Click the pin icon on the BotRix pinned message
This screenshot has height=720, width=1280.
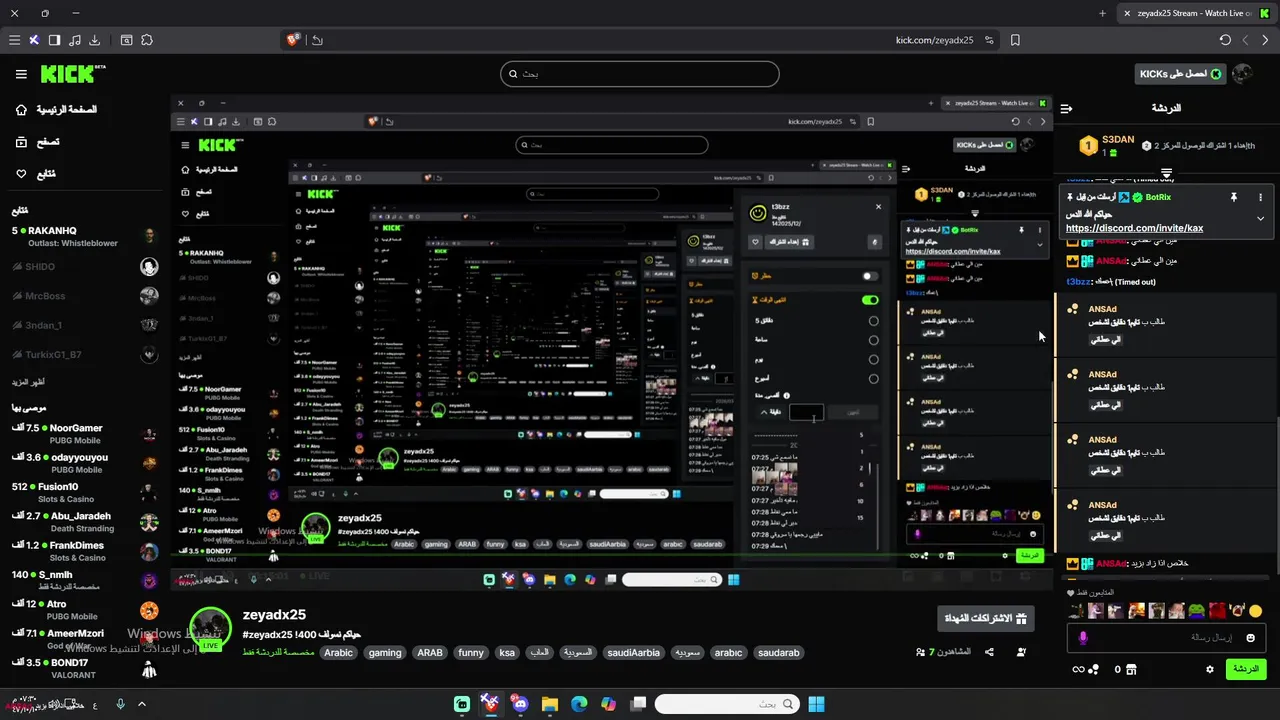(x=1234, y=198)
